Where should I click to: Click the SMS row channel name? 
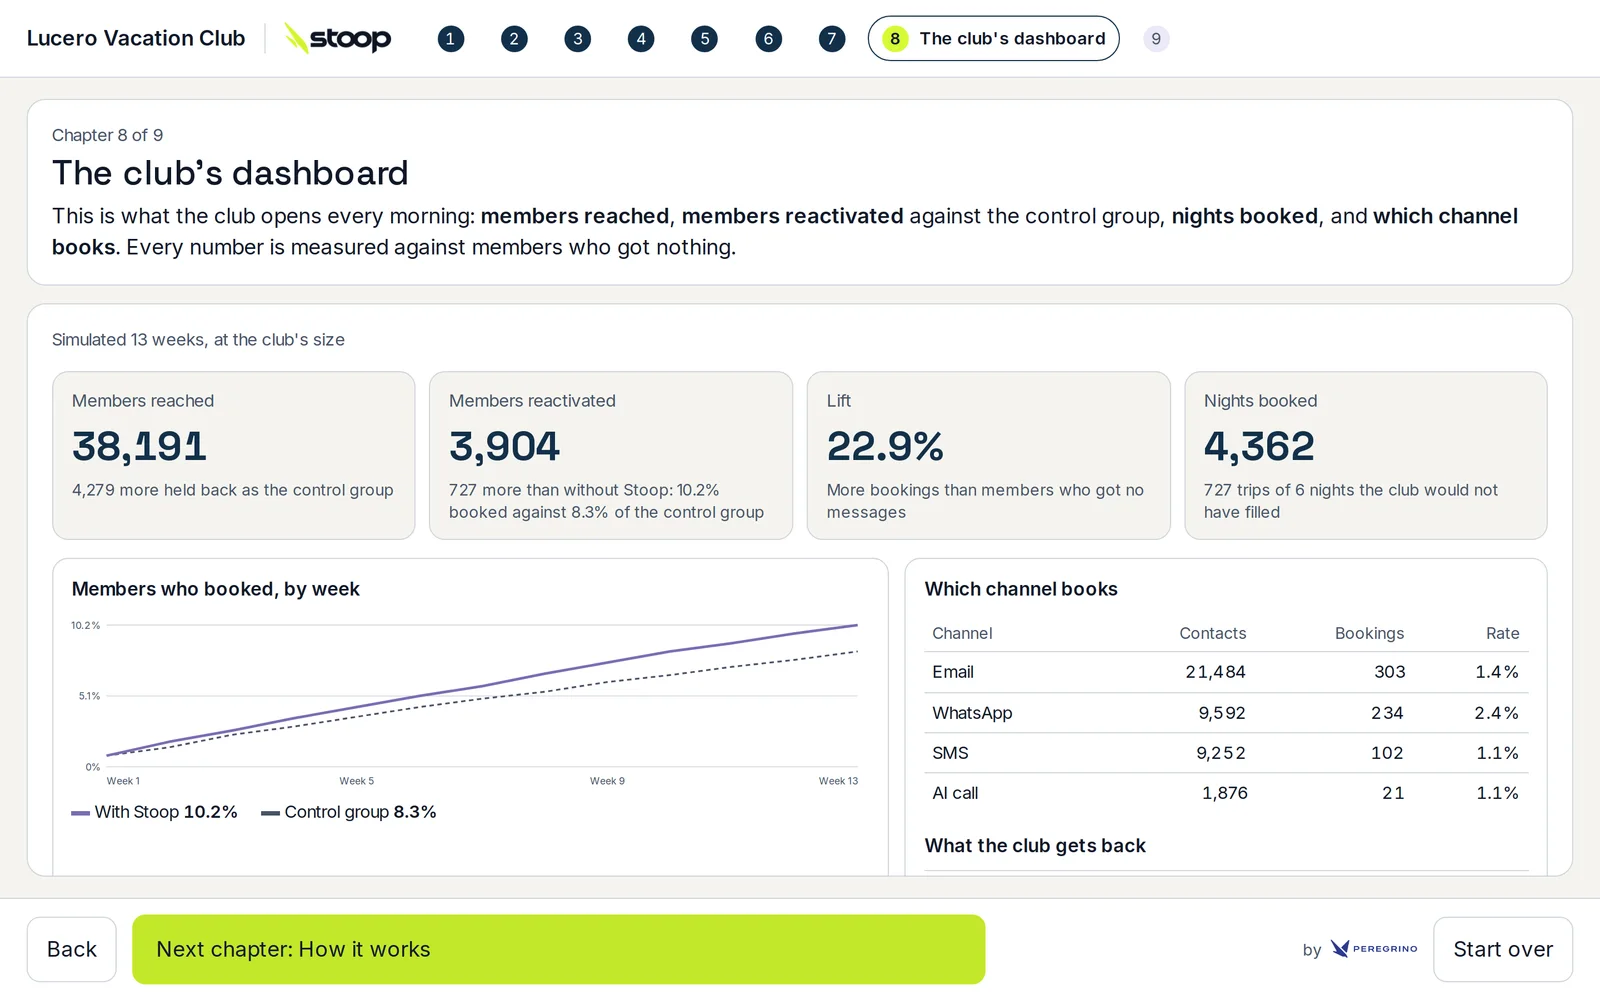click(x=950, y=753)
